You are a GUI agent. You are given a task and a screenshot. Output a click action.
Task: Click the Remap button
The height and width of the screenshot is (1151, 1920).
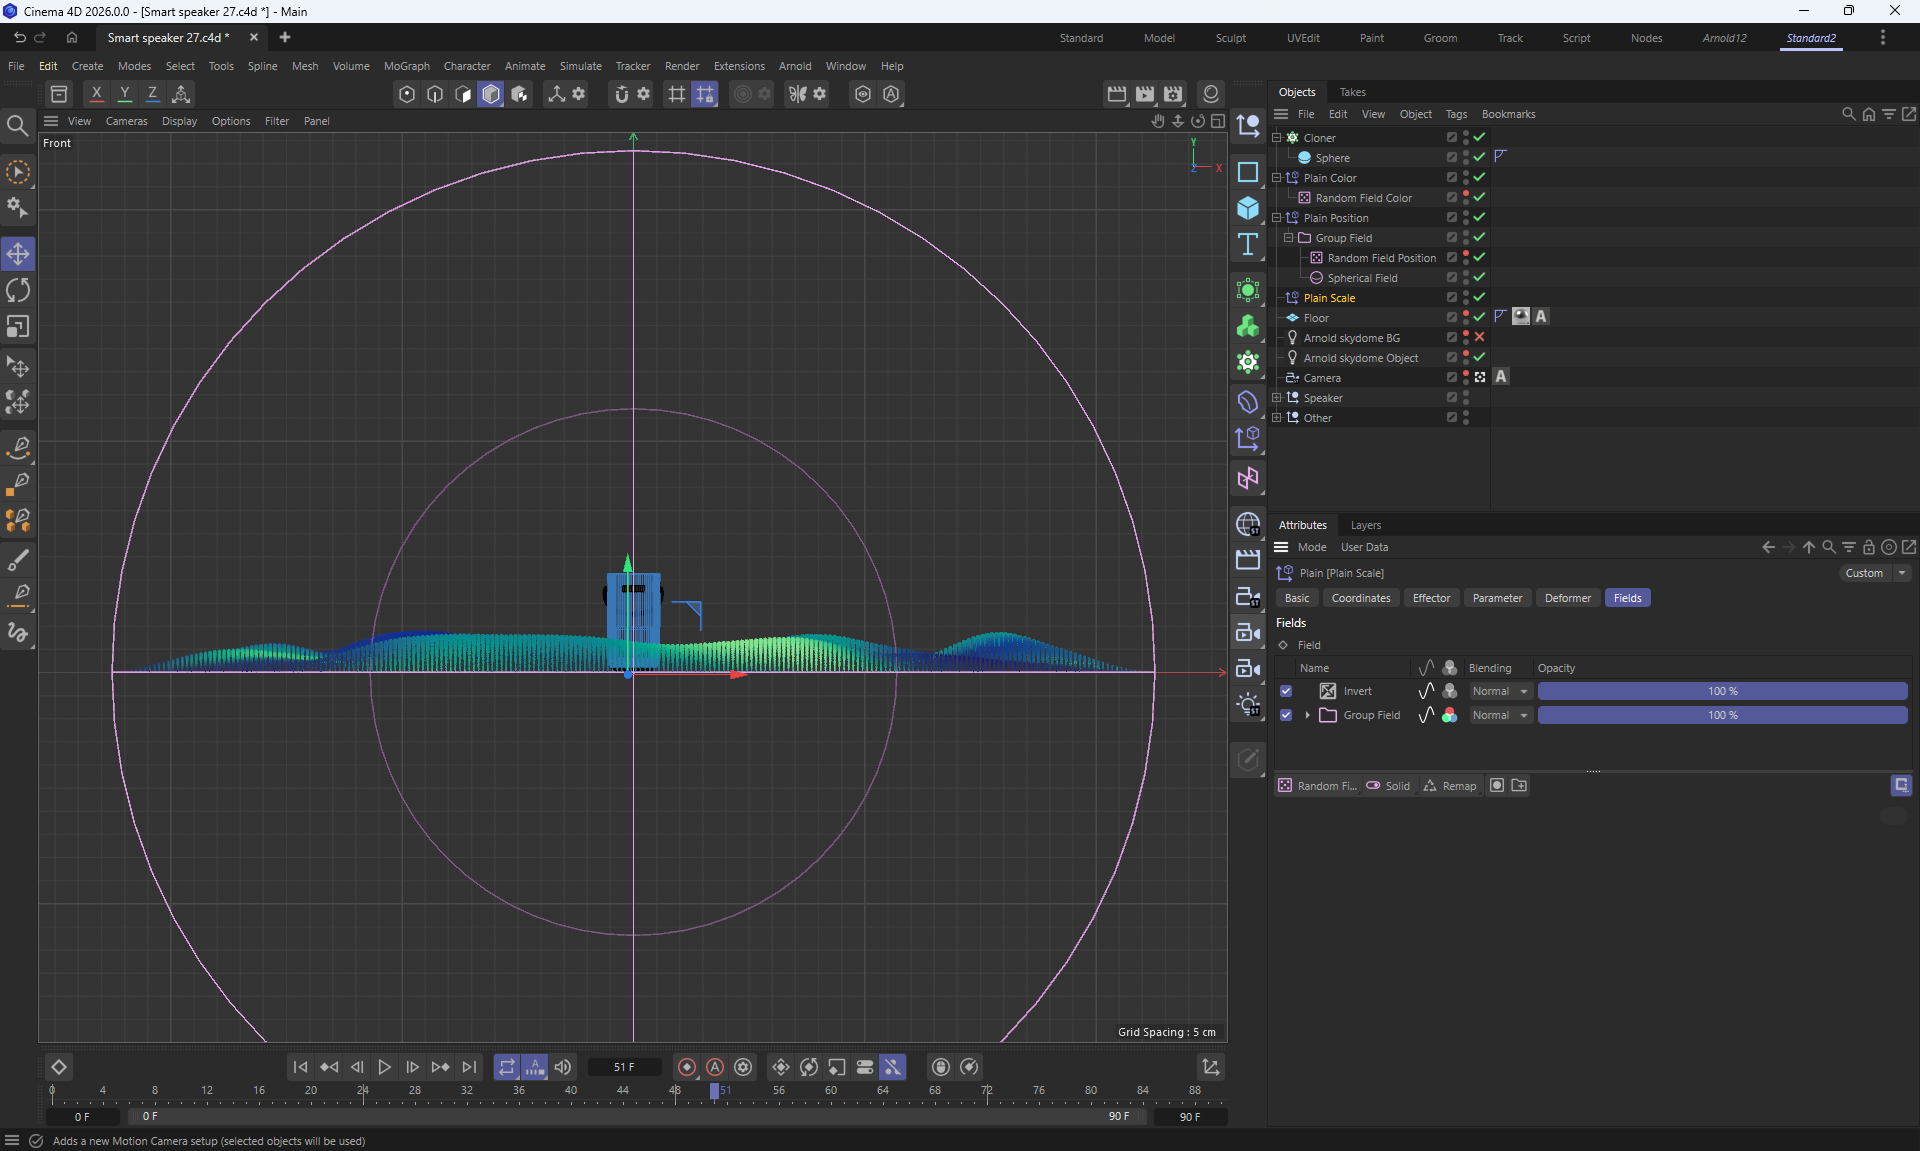(1450, 786)
